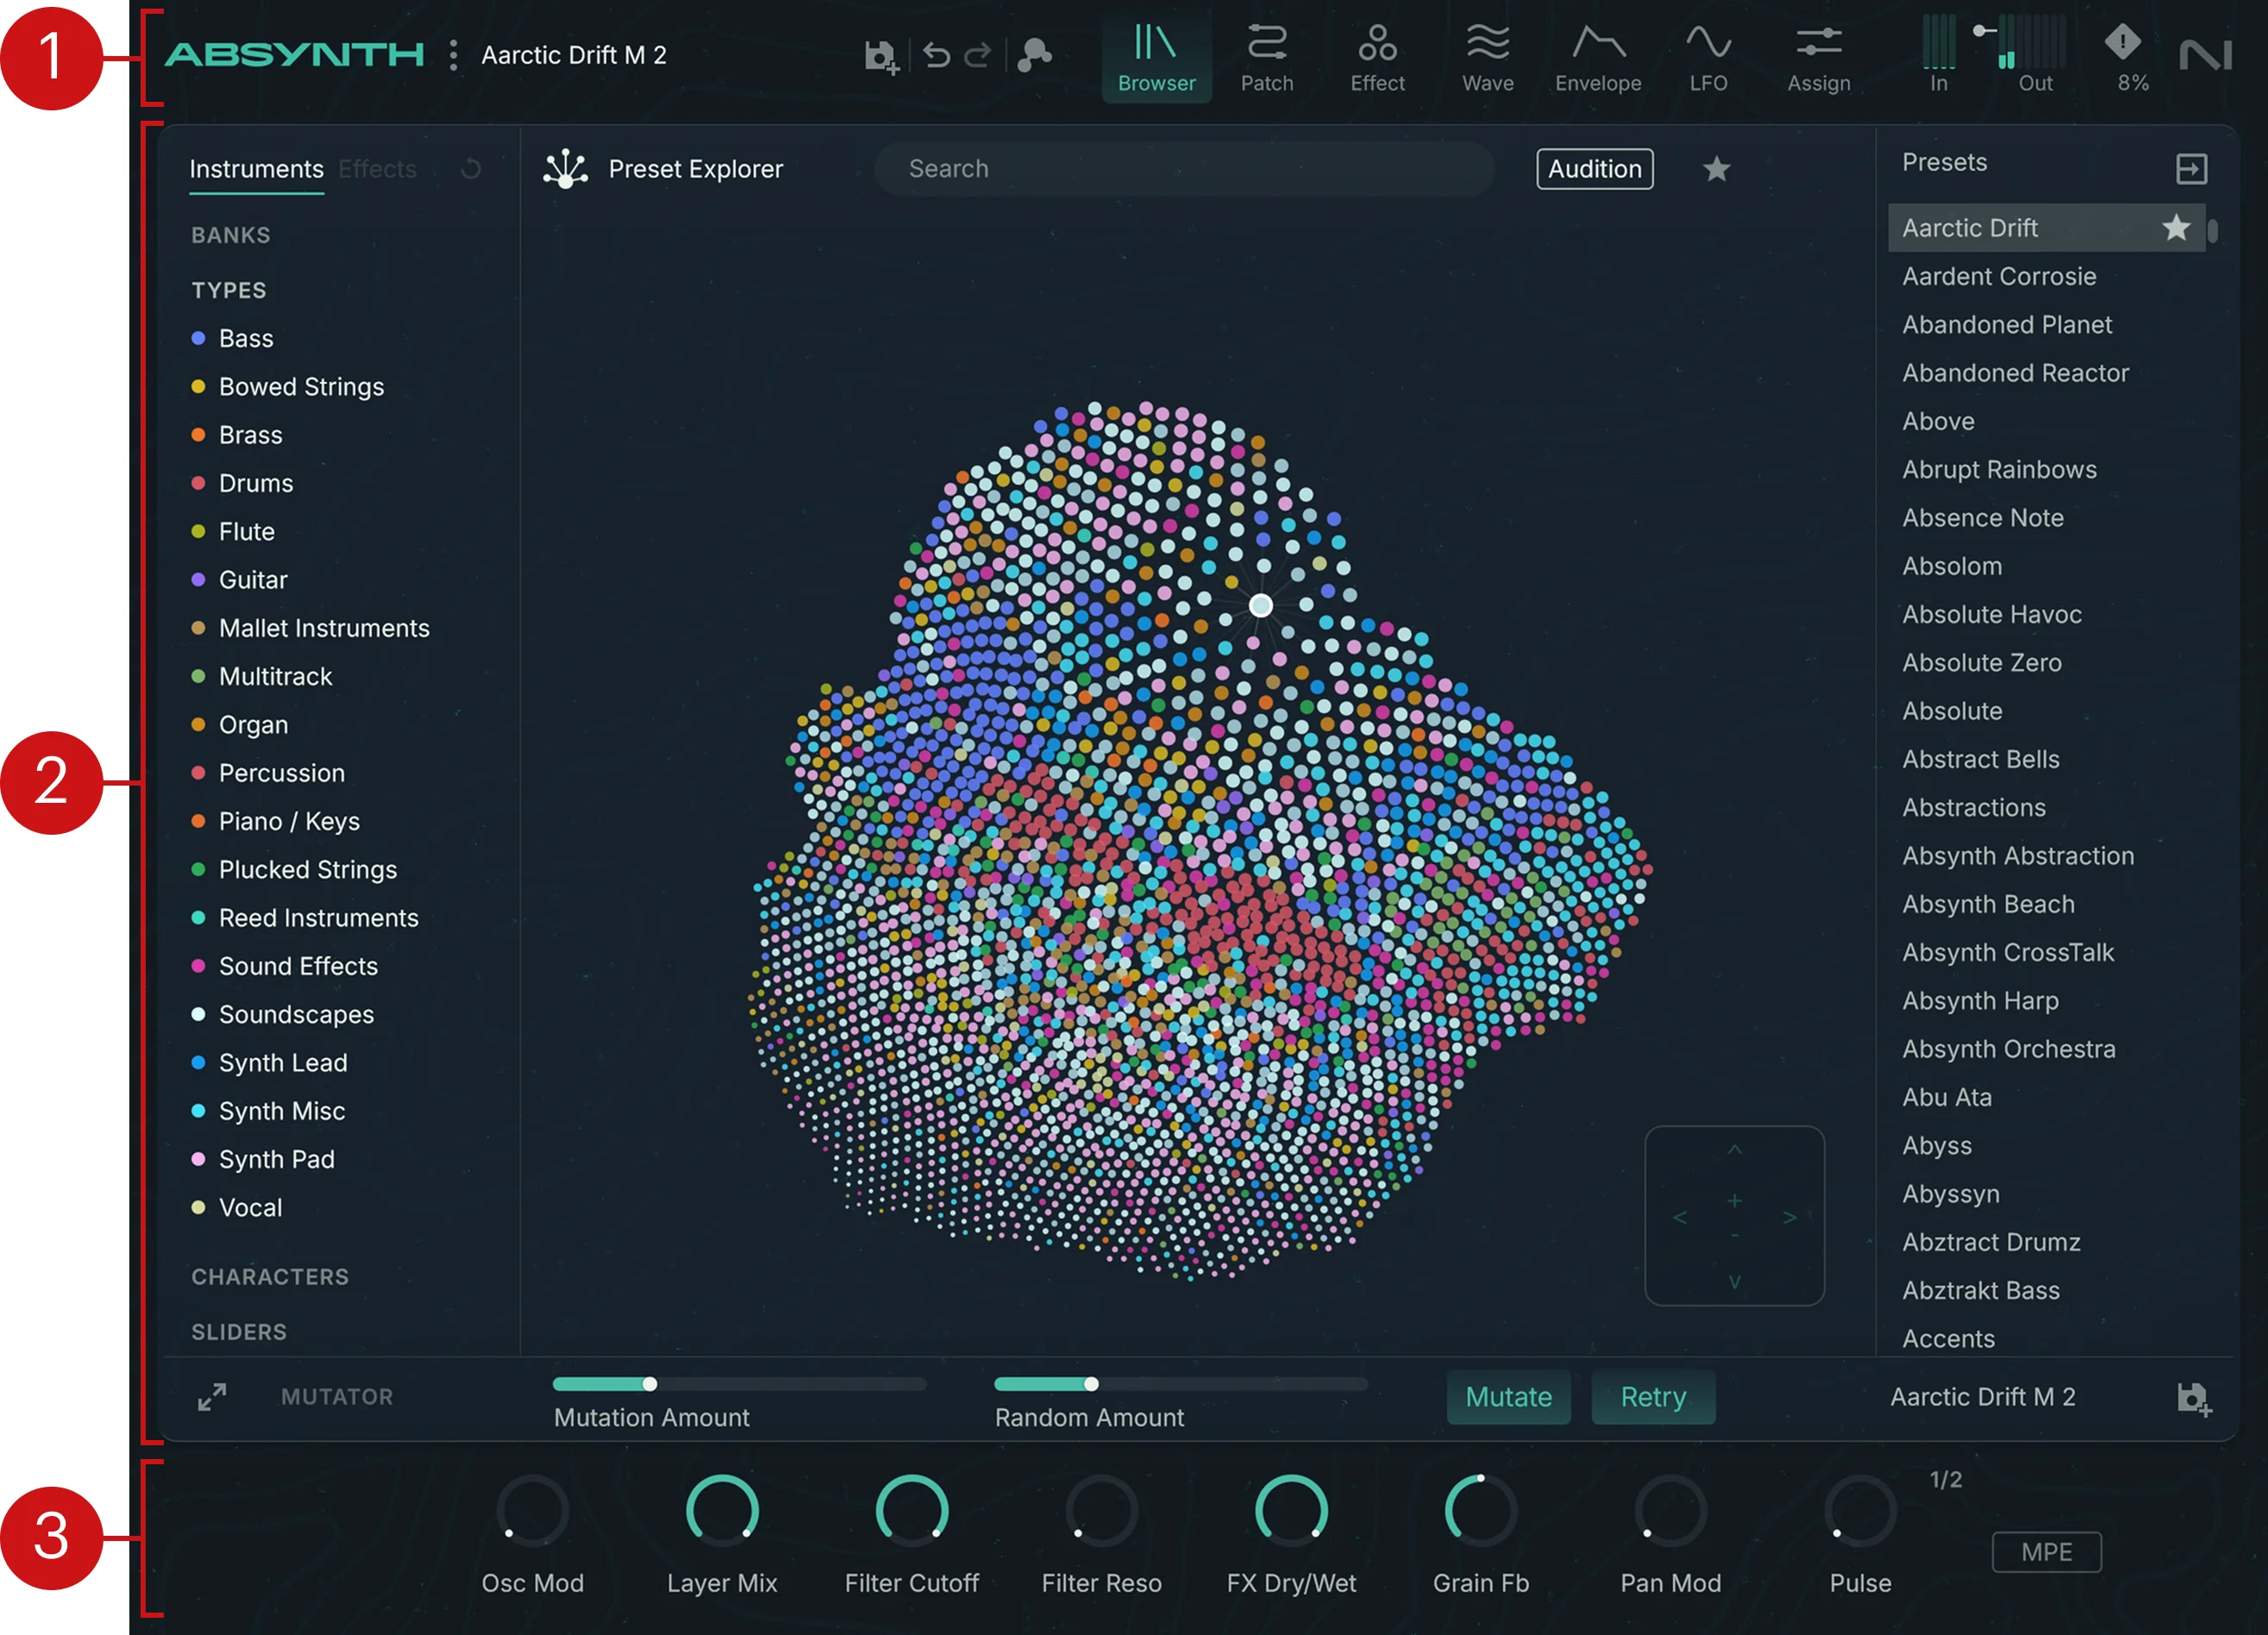Click the Filter Cutoff macro knob
This screenshot has height=1635, width=2268.
pos(911,1510)
